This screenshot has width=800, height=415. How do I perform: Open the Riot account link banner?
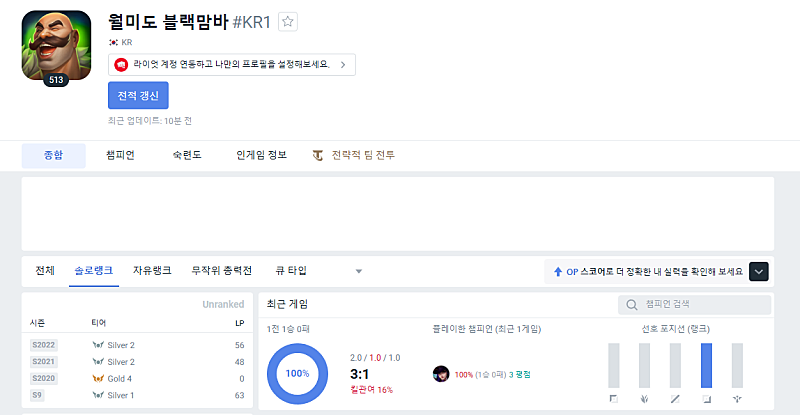click(x=231, y=65)
